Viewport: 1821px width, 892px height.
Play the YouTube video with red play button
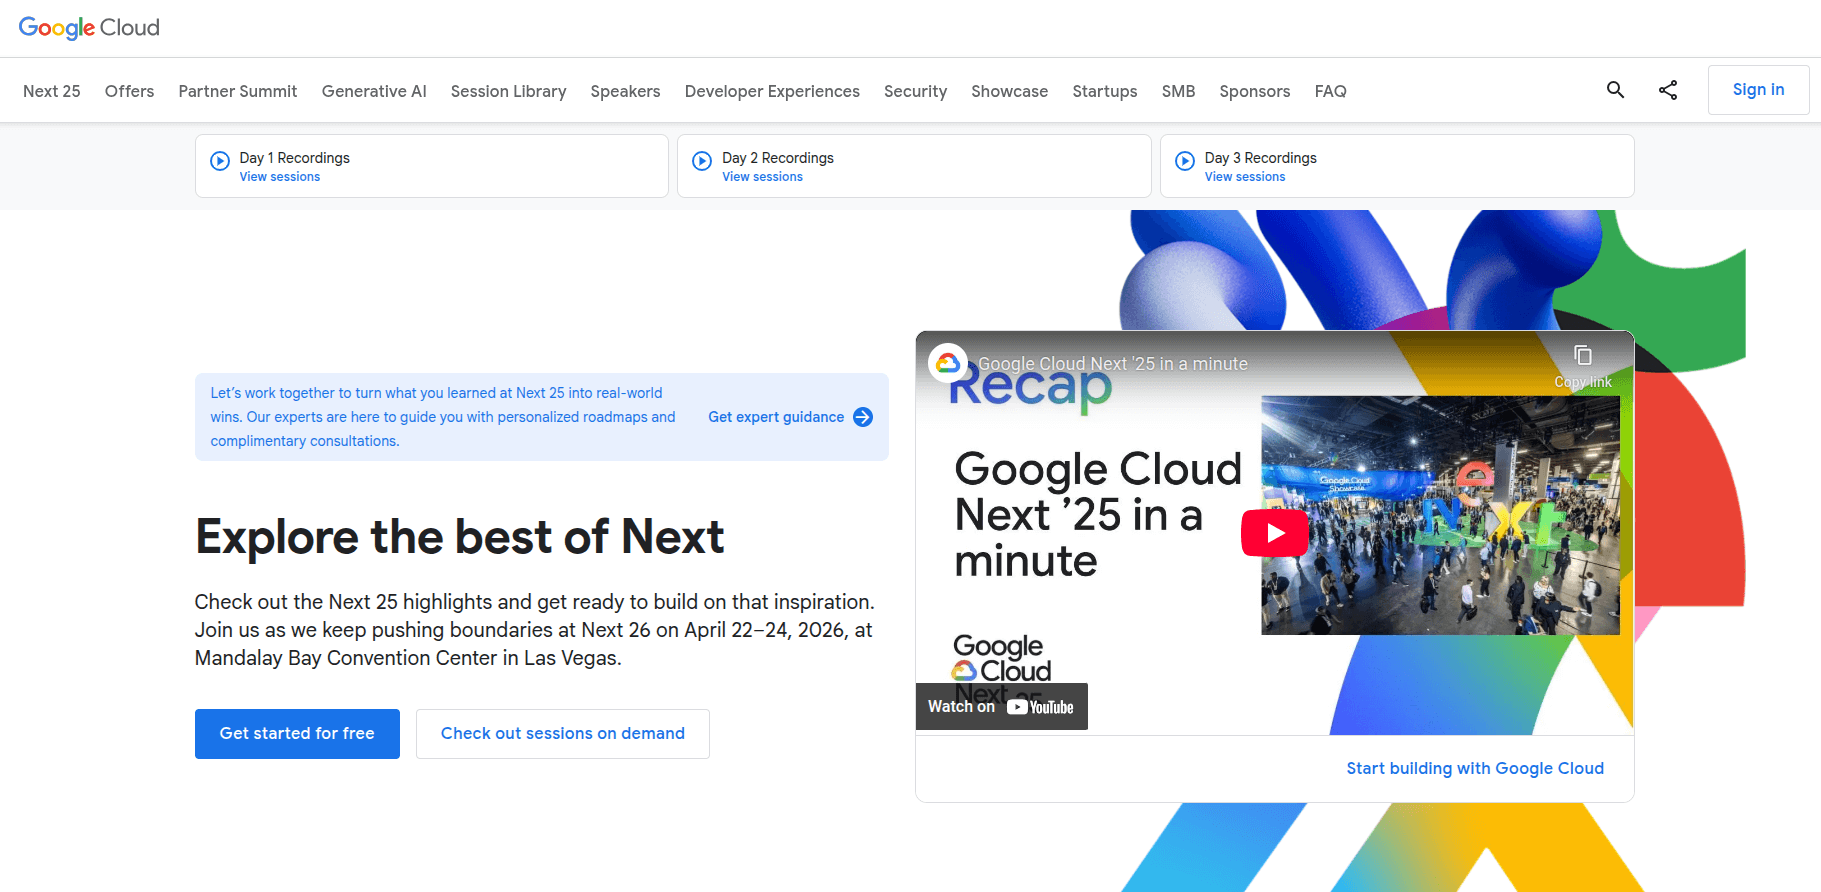pos(1275,533)
